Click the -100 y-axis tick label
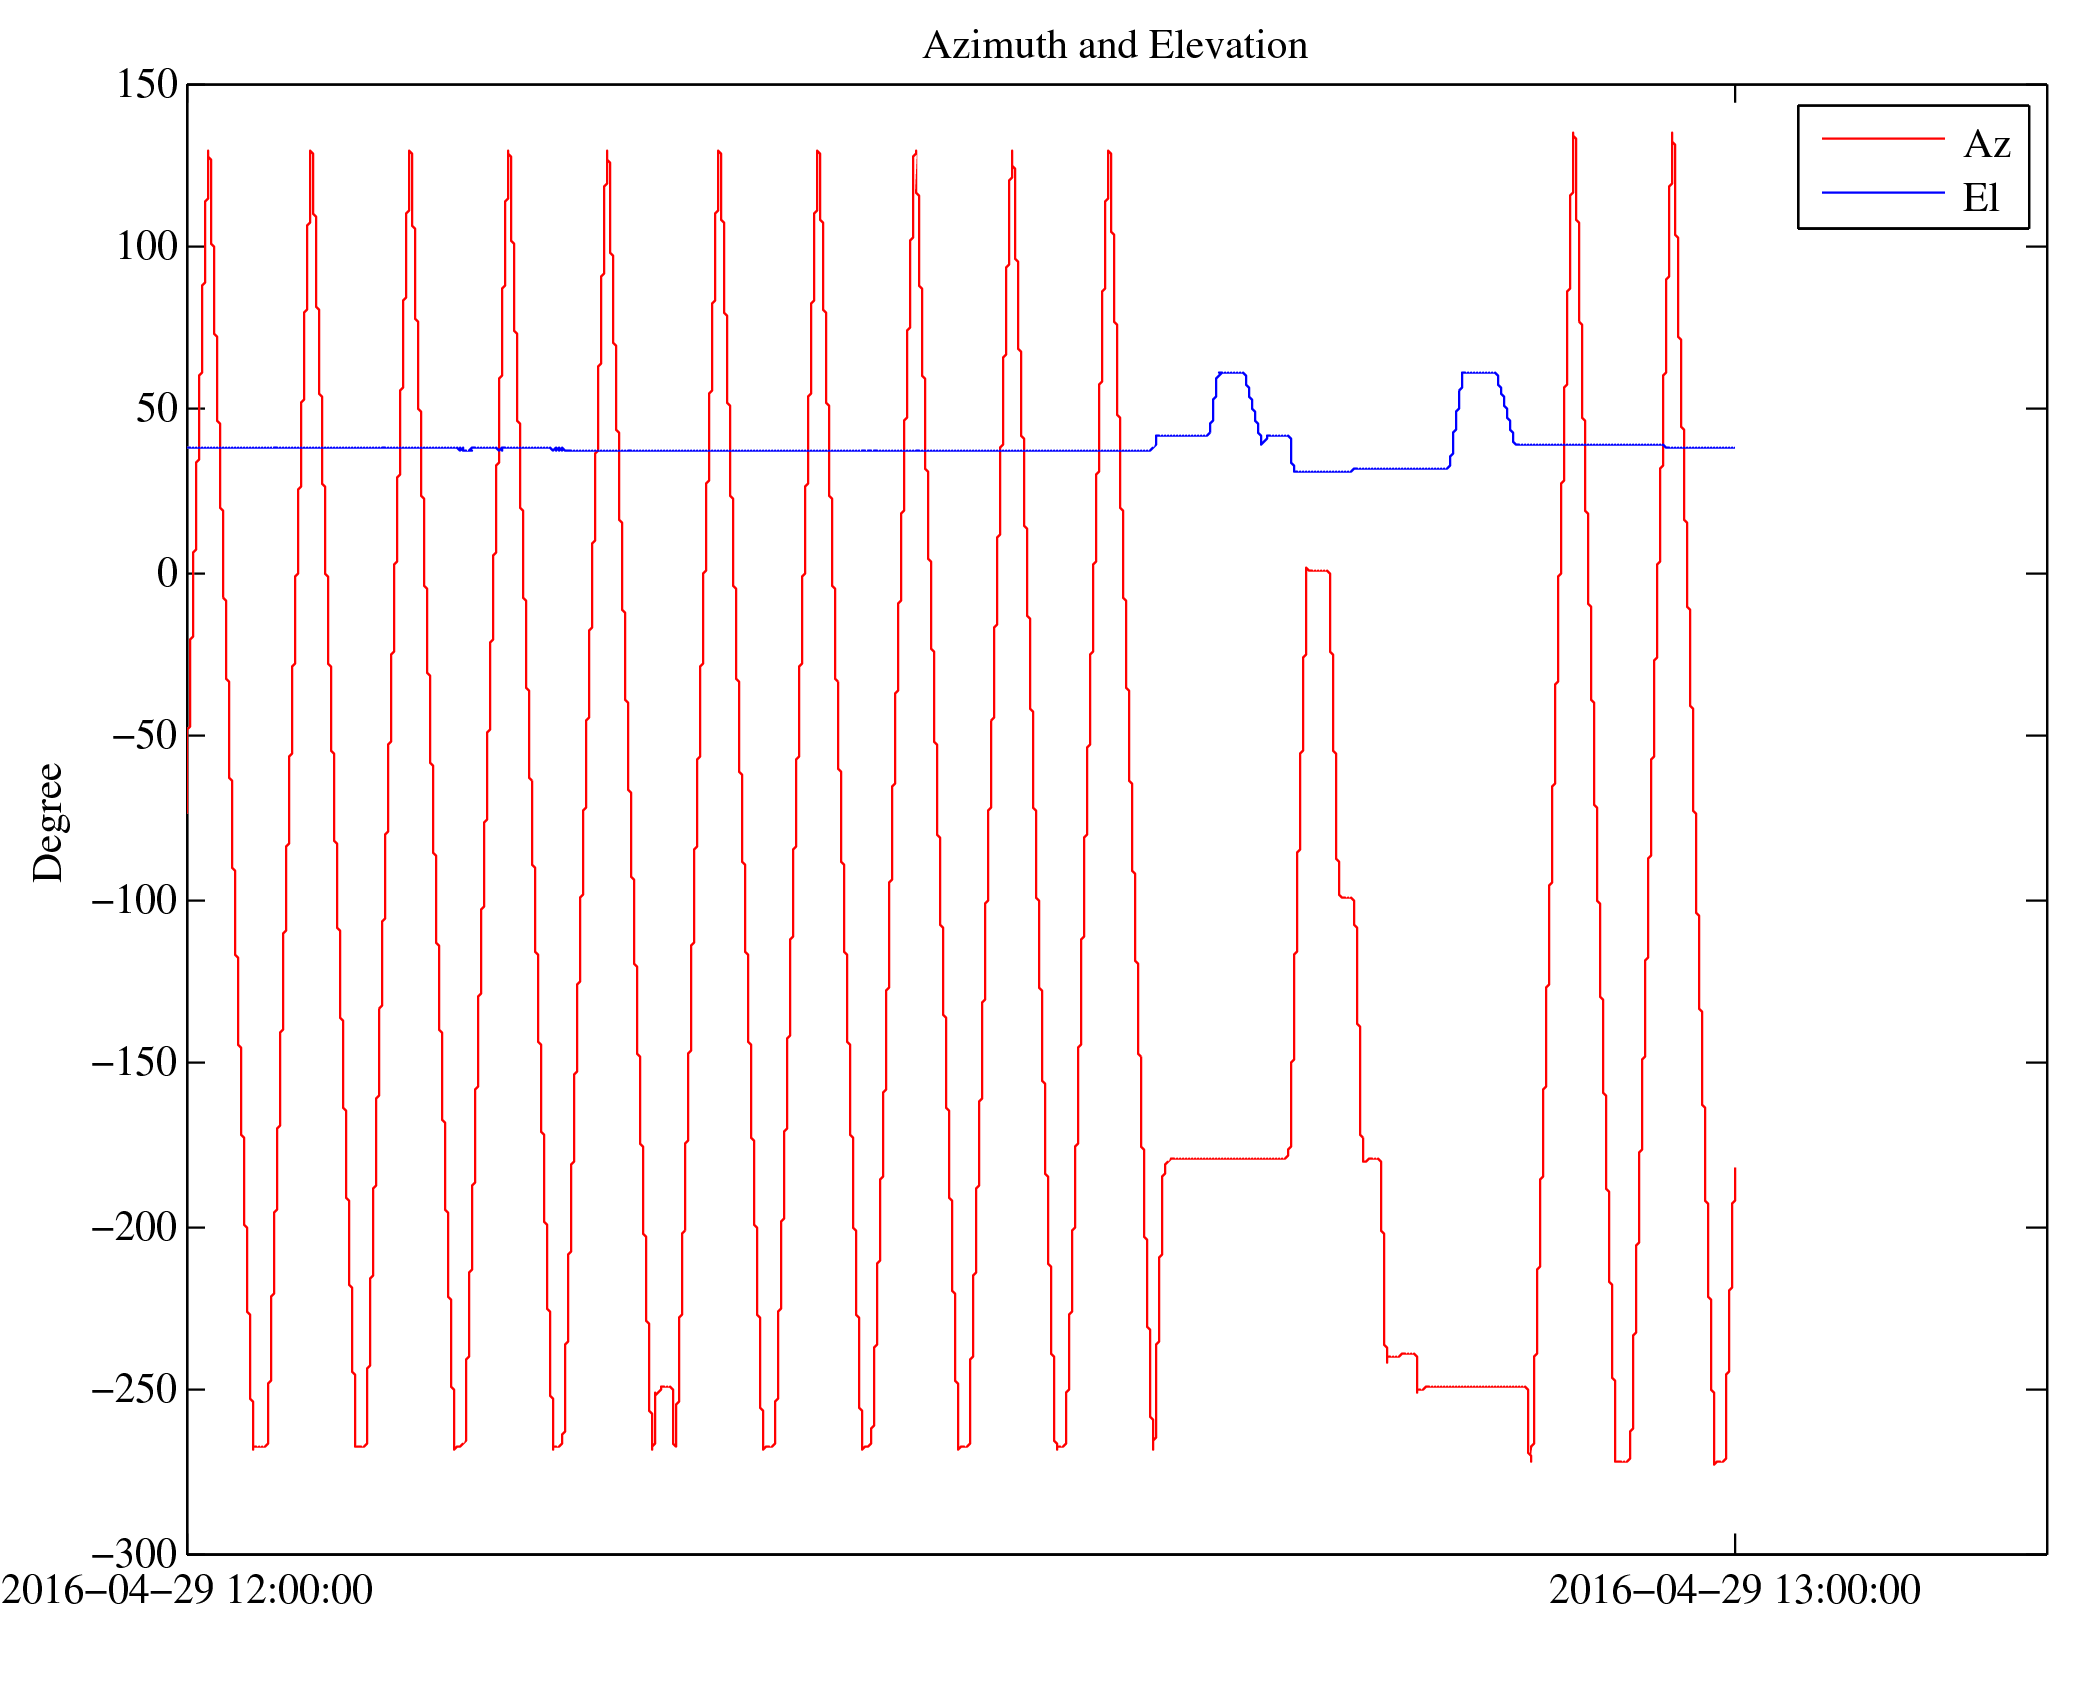Image resolution: width=2075 pixels, height=1683 pixels. coord(134,901)
